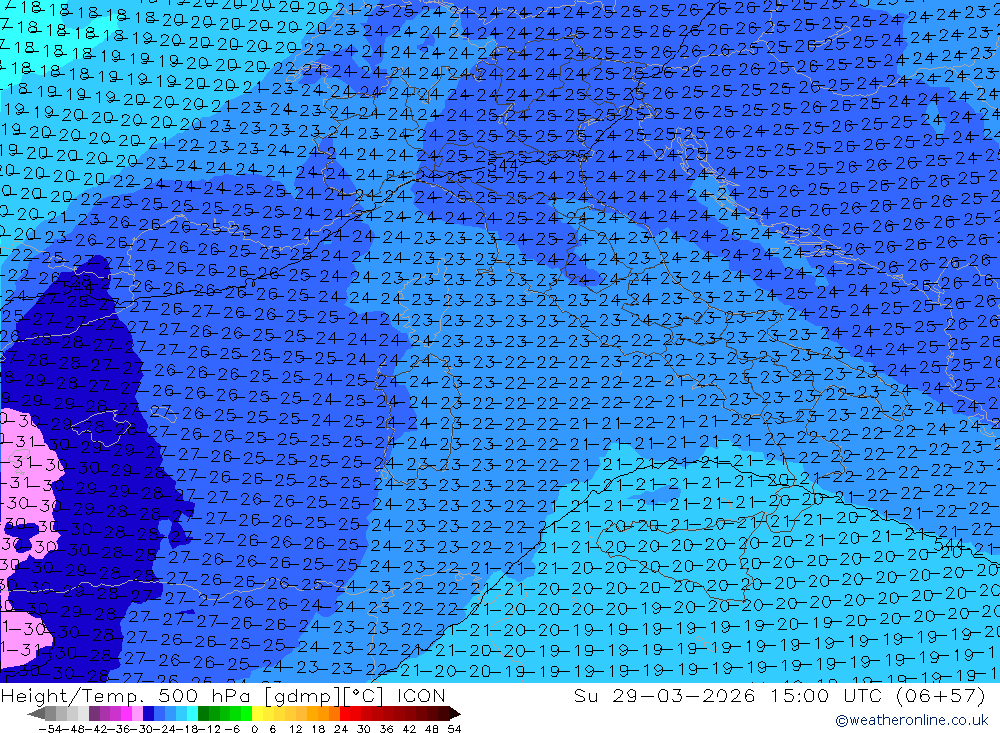Click the "42" legend scale label
Screen dimensions: 1000x733
coord(409,729)
